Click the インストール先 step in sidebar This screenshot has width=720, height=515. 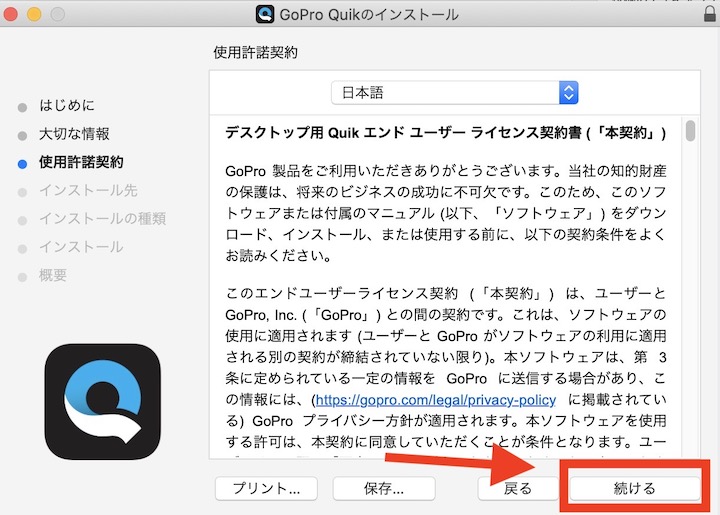[88, 190]
